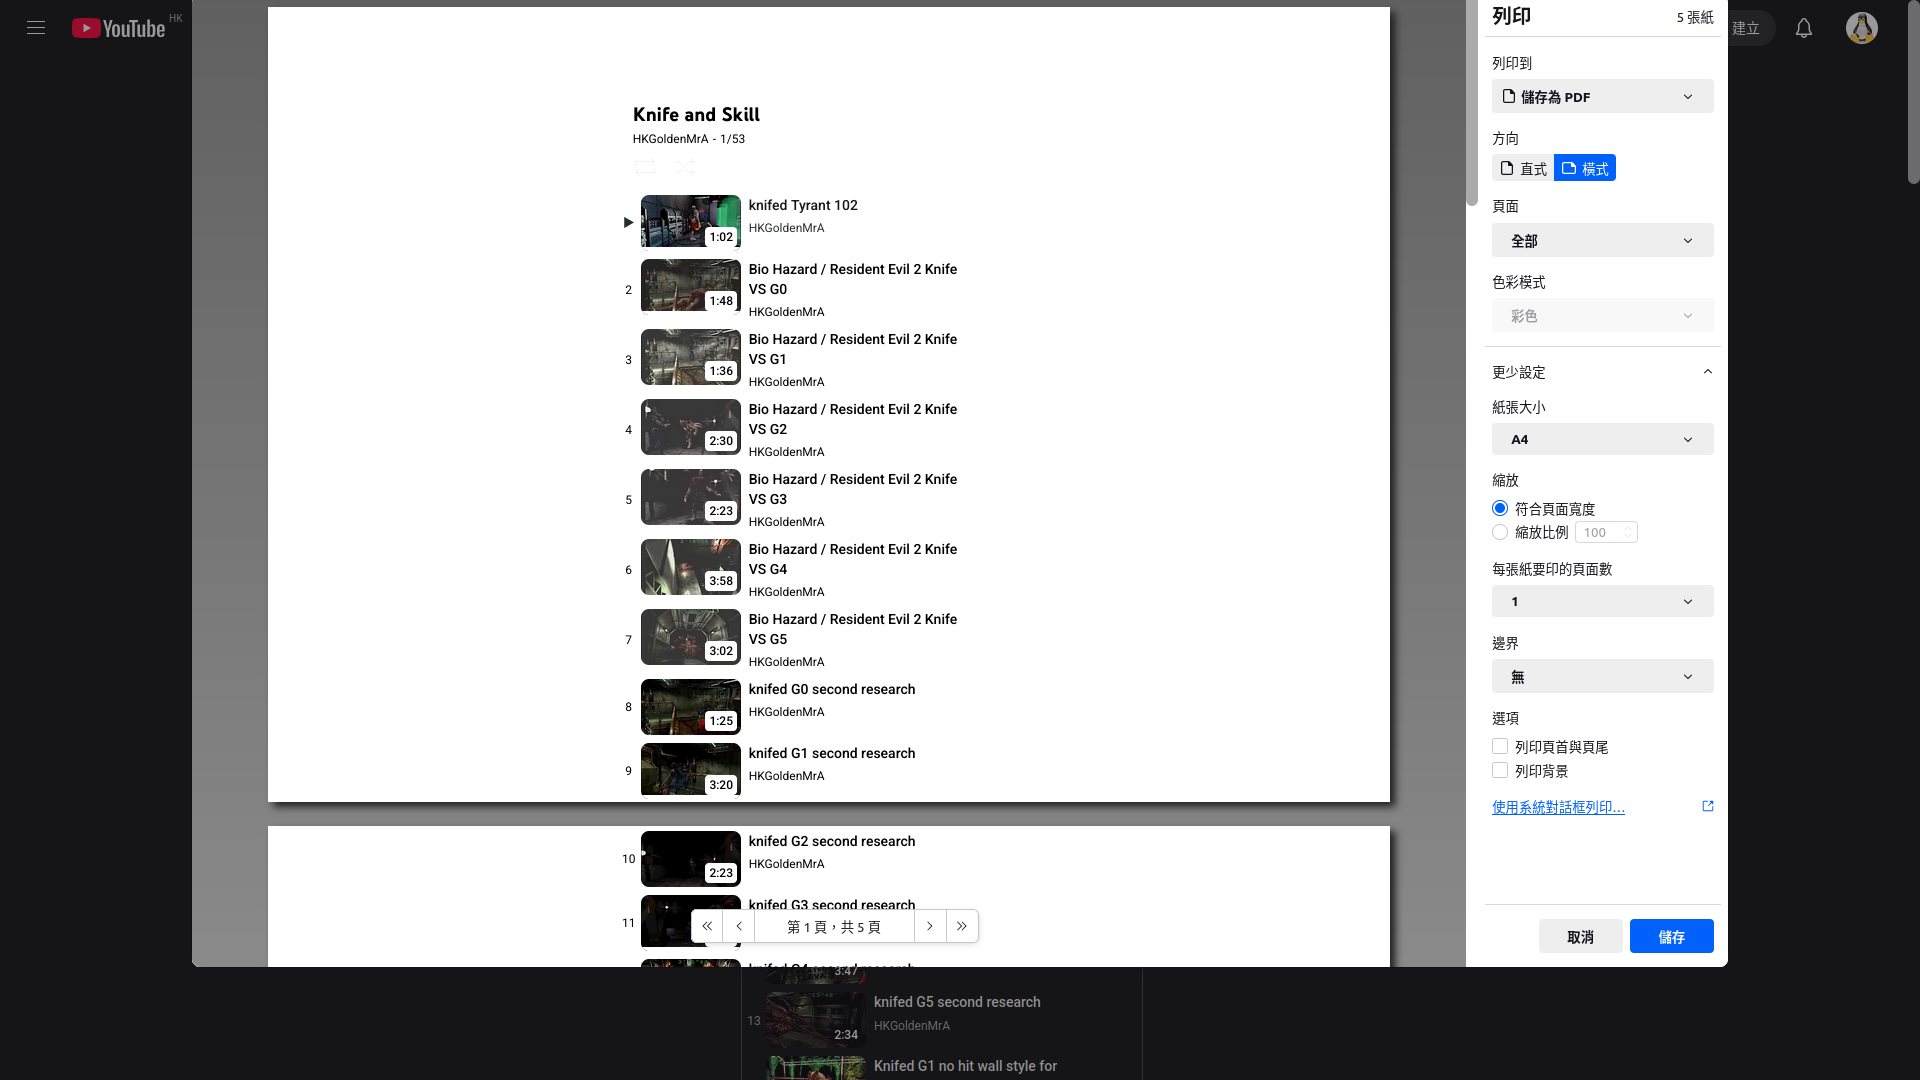Viewport: 1920px width, 1080px height.
Task: Click the knifed G1 second research thumbnail
Action: (x=691, y=770)
